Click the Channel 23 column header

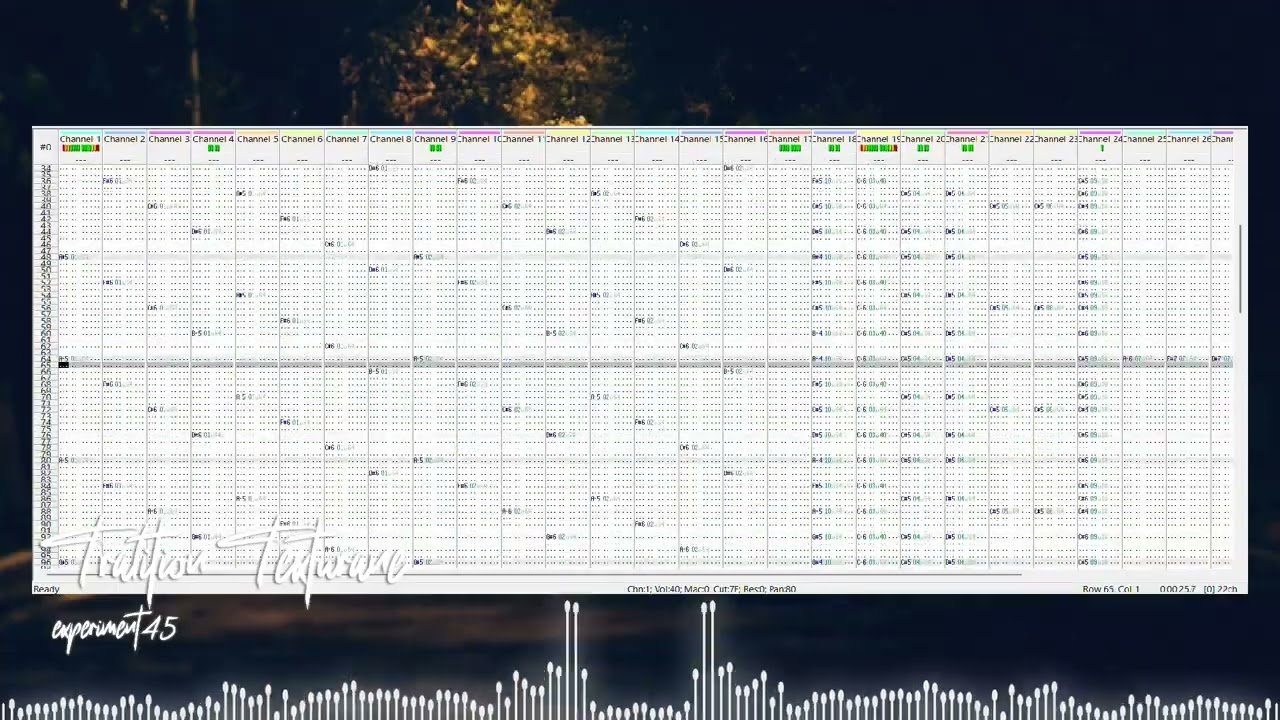click(1055, 139)
